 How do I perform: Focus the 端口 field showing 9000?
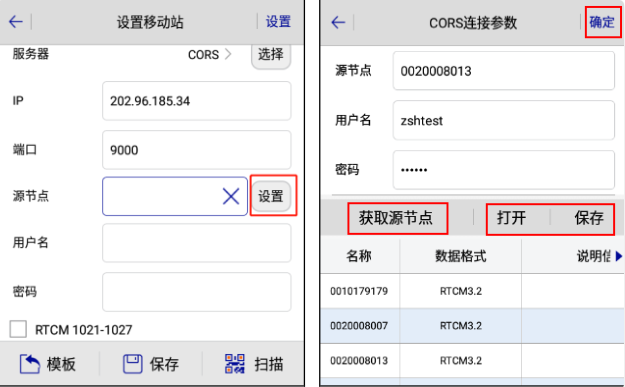point(197,150)
